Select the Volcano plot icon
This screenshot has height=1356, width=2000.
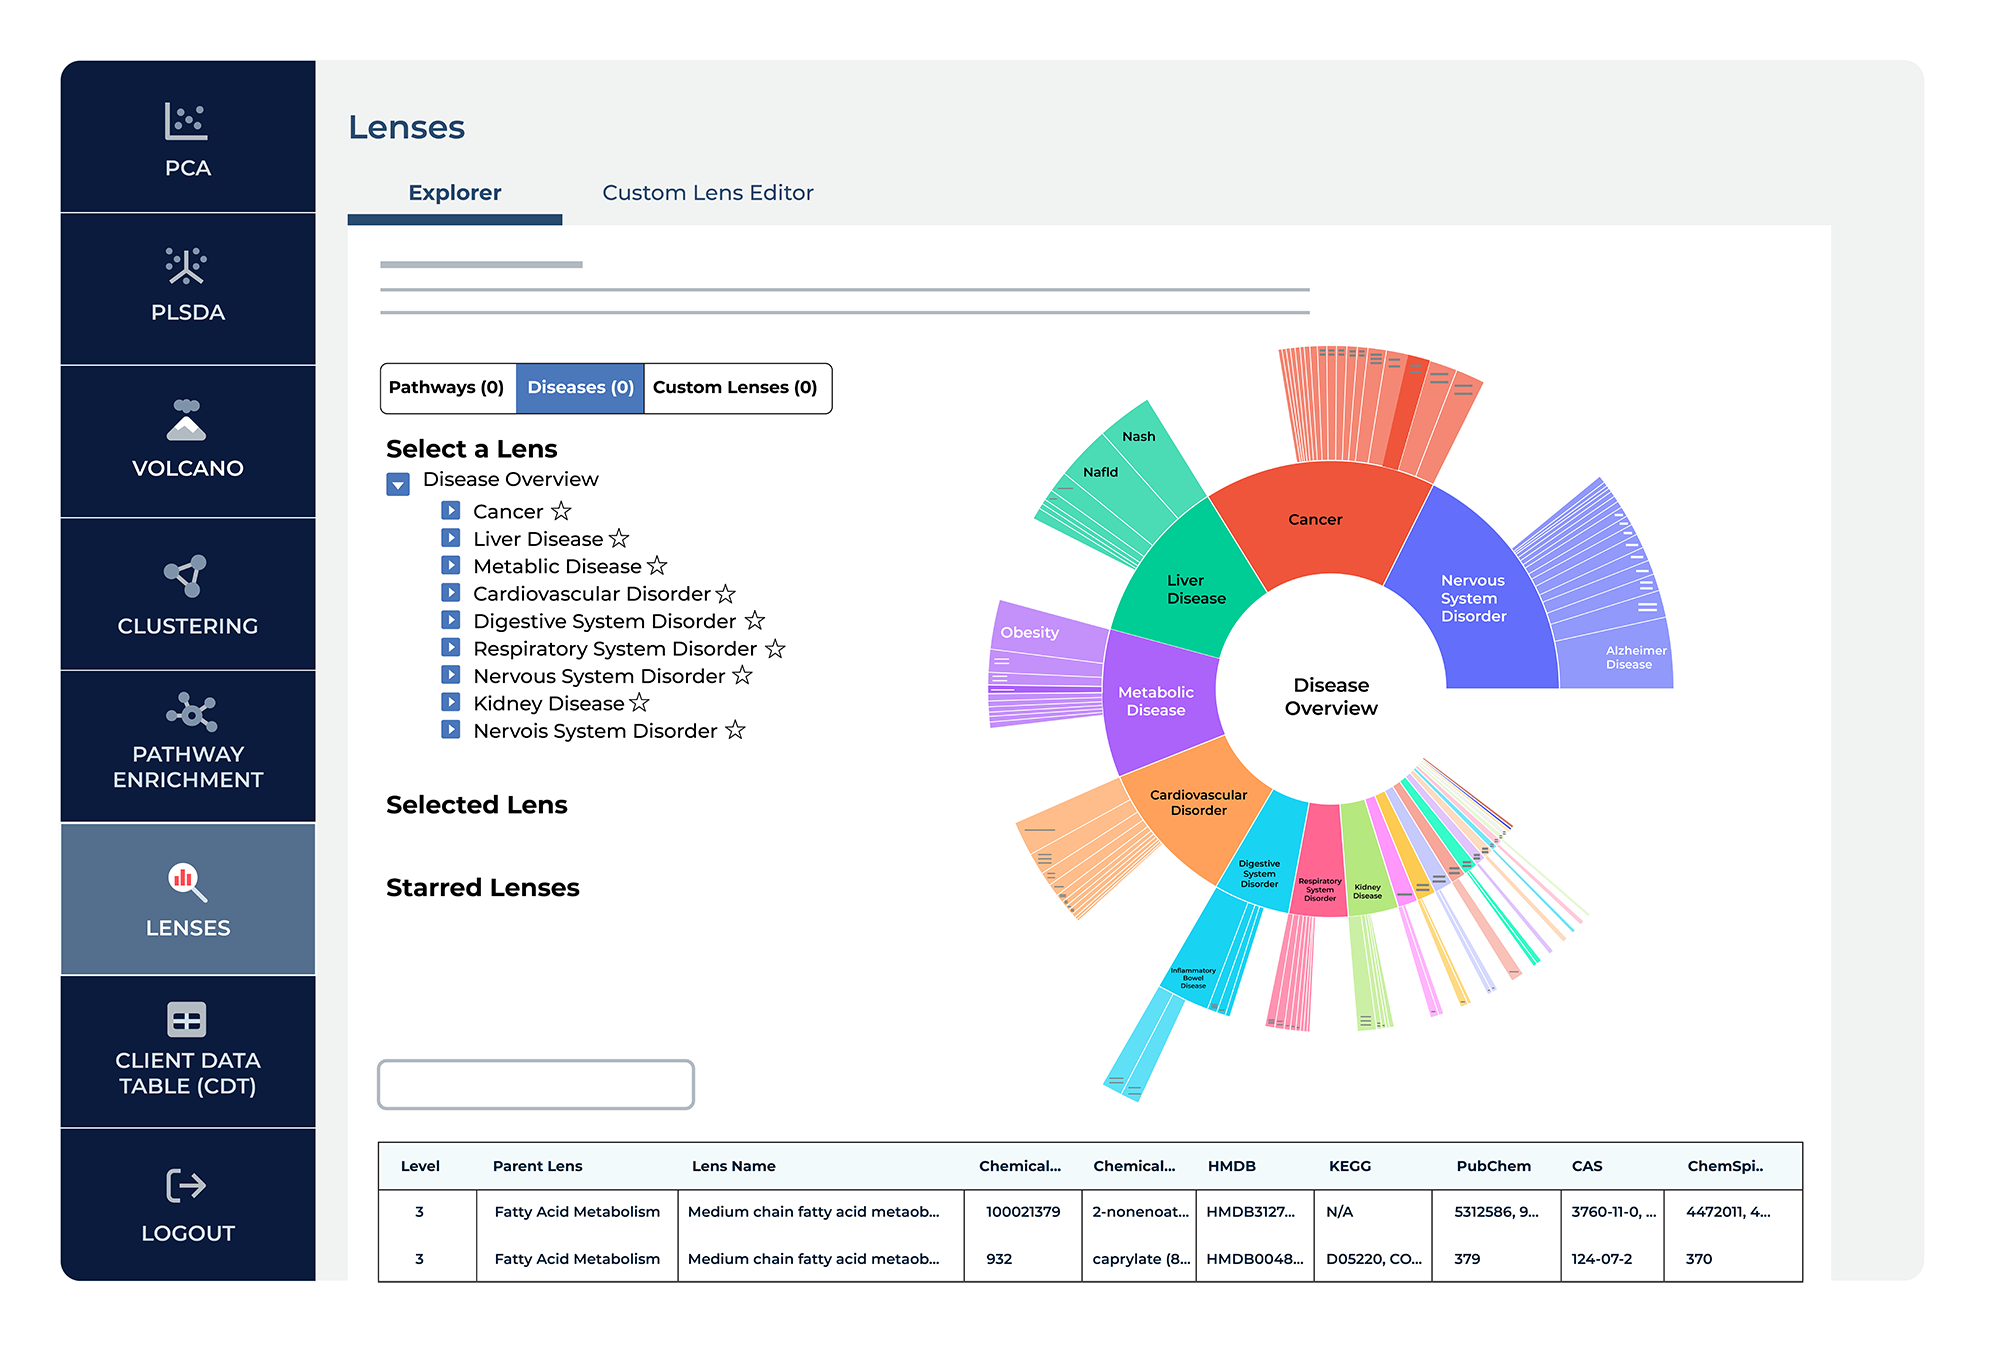(x=186, y=421)
